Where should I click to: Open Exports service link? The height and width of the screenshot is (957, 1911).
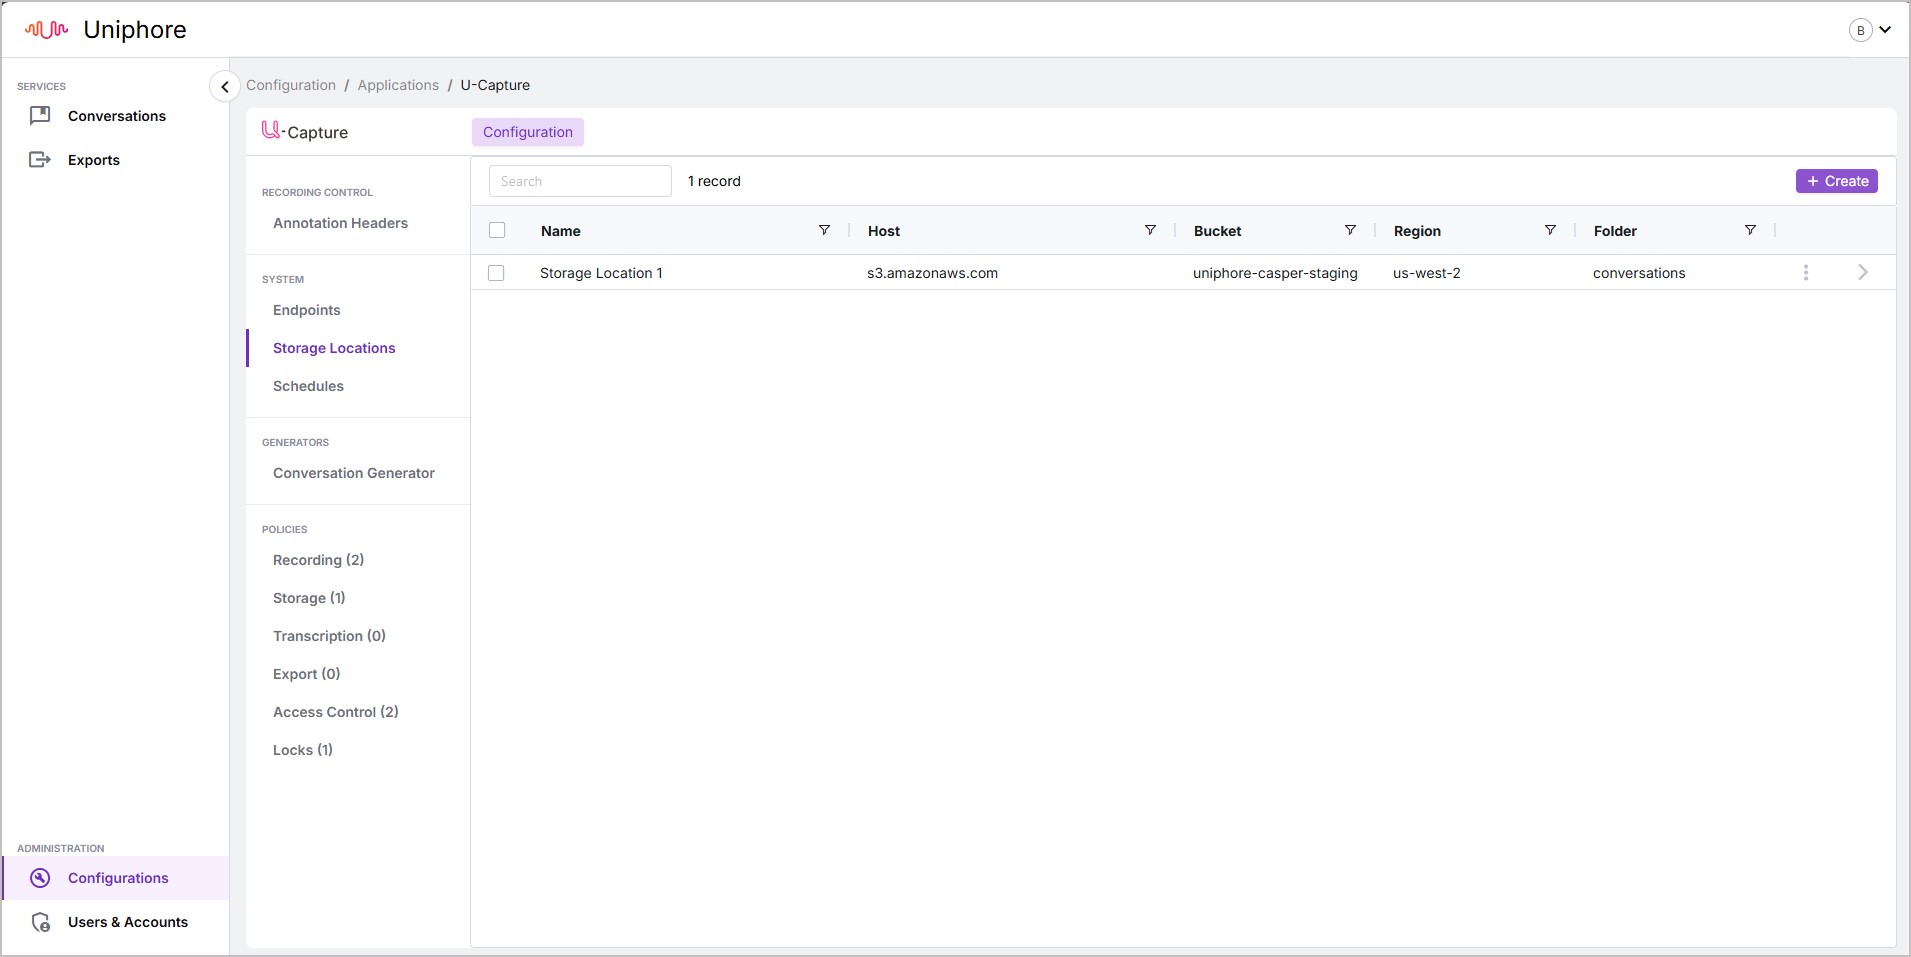click(x=94, y=160)
